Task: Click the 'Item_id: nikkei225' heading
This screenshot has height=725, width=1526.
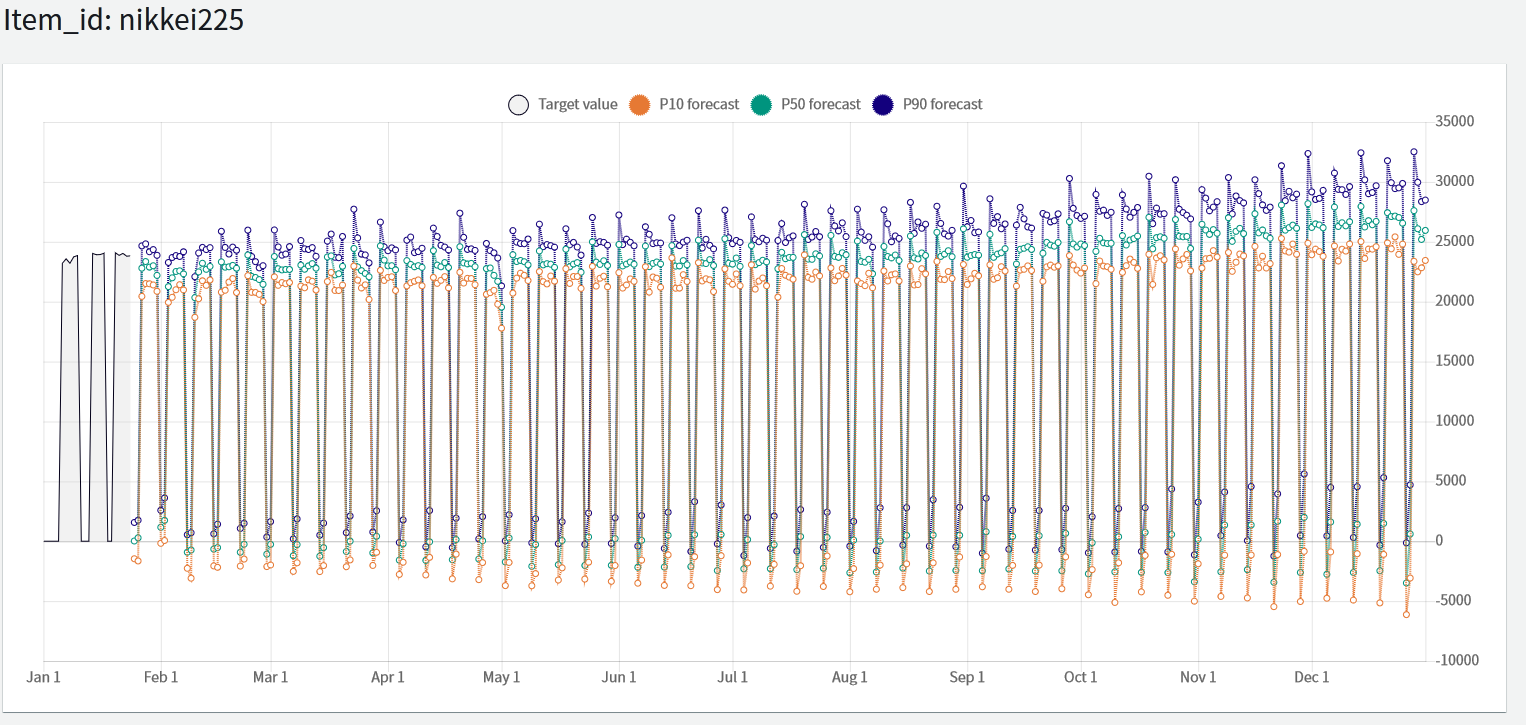Action: coord(124,20)
